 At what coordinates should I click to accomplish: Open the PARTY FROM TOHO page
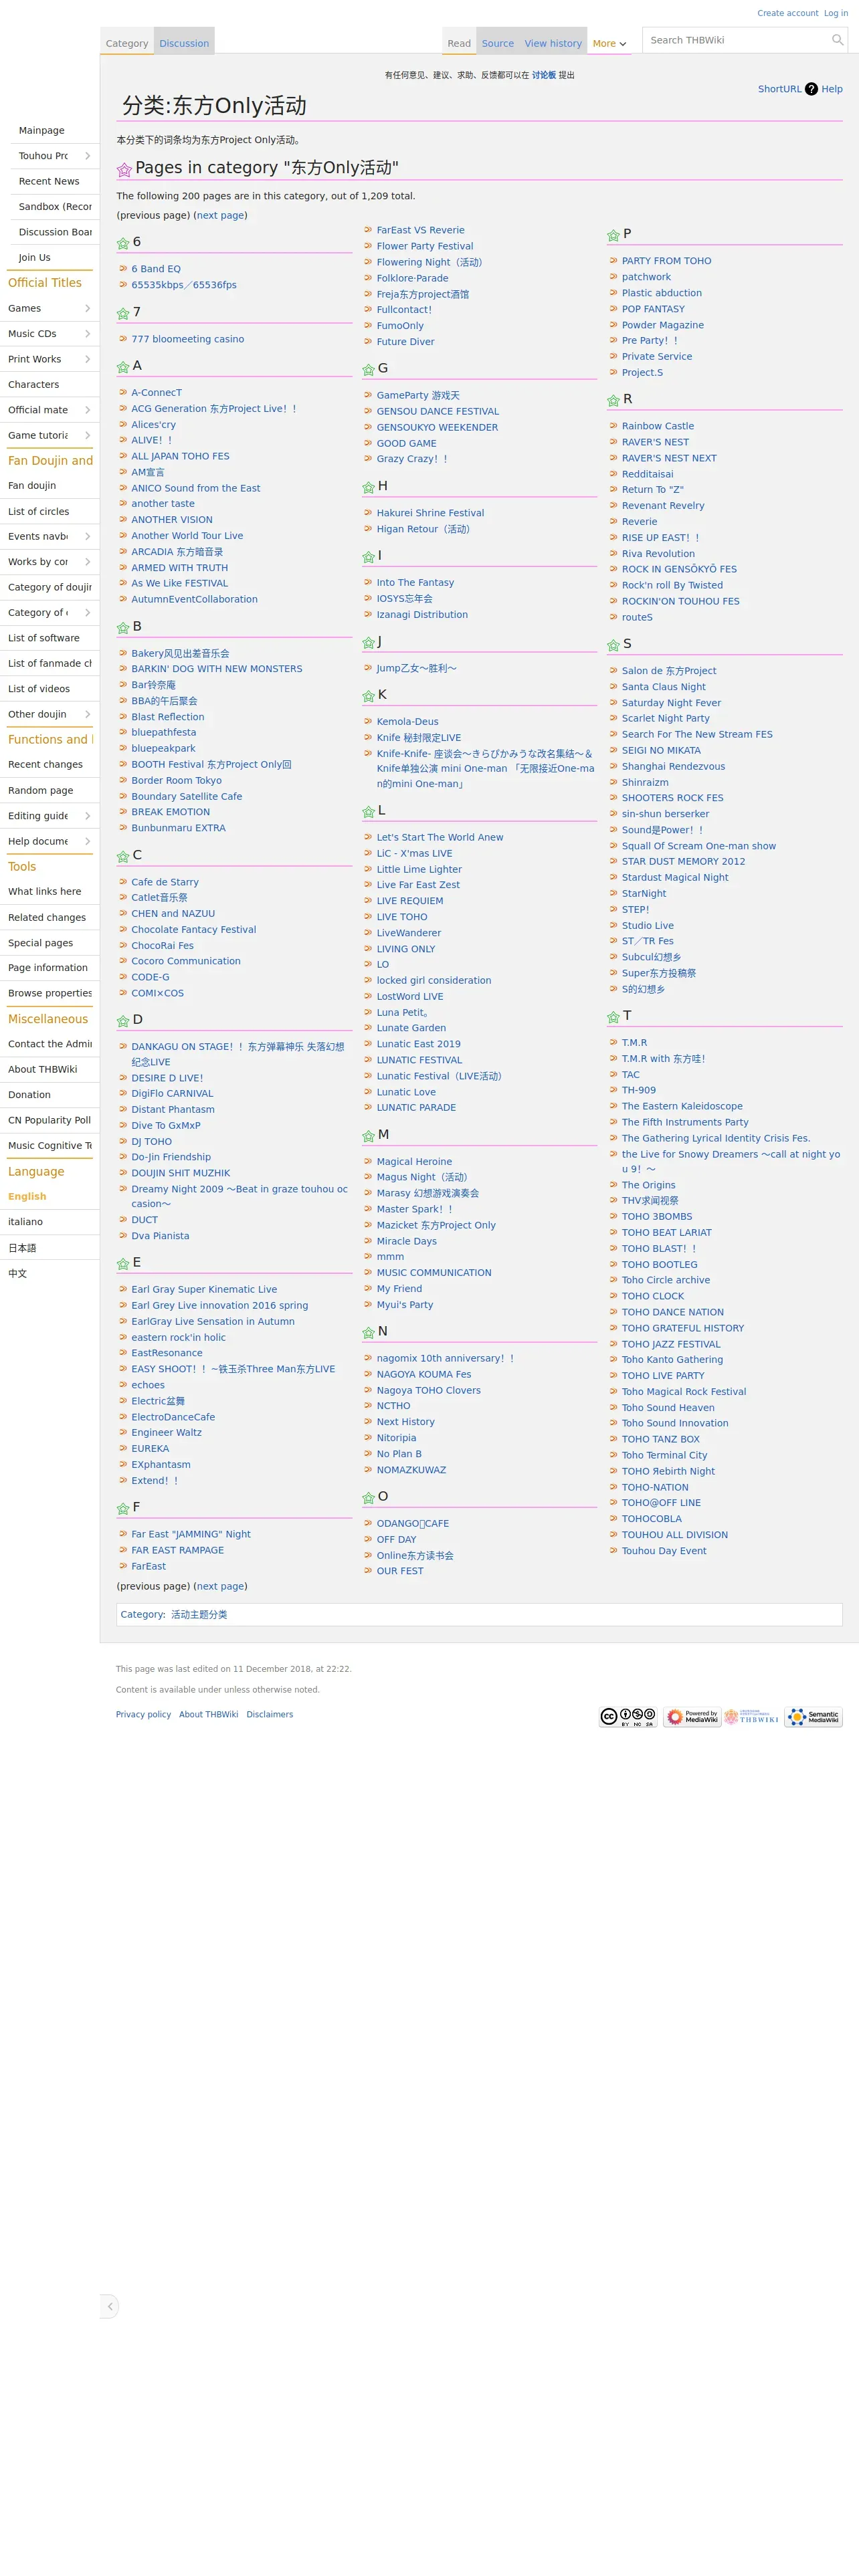click(x=667, y=261)
